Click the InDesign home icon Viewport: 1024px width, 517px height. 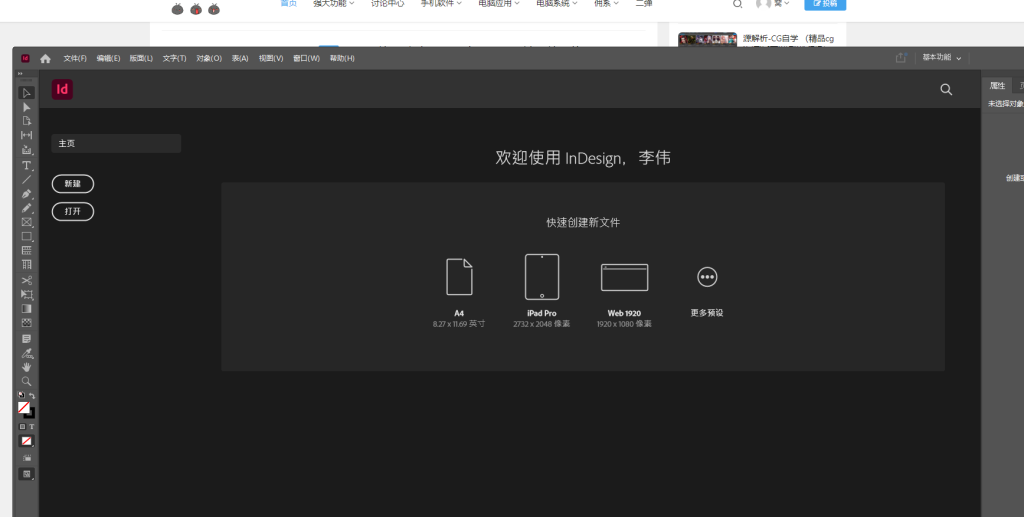tap(45, 58)
